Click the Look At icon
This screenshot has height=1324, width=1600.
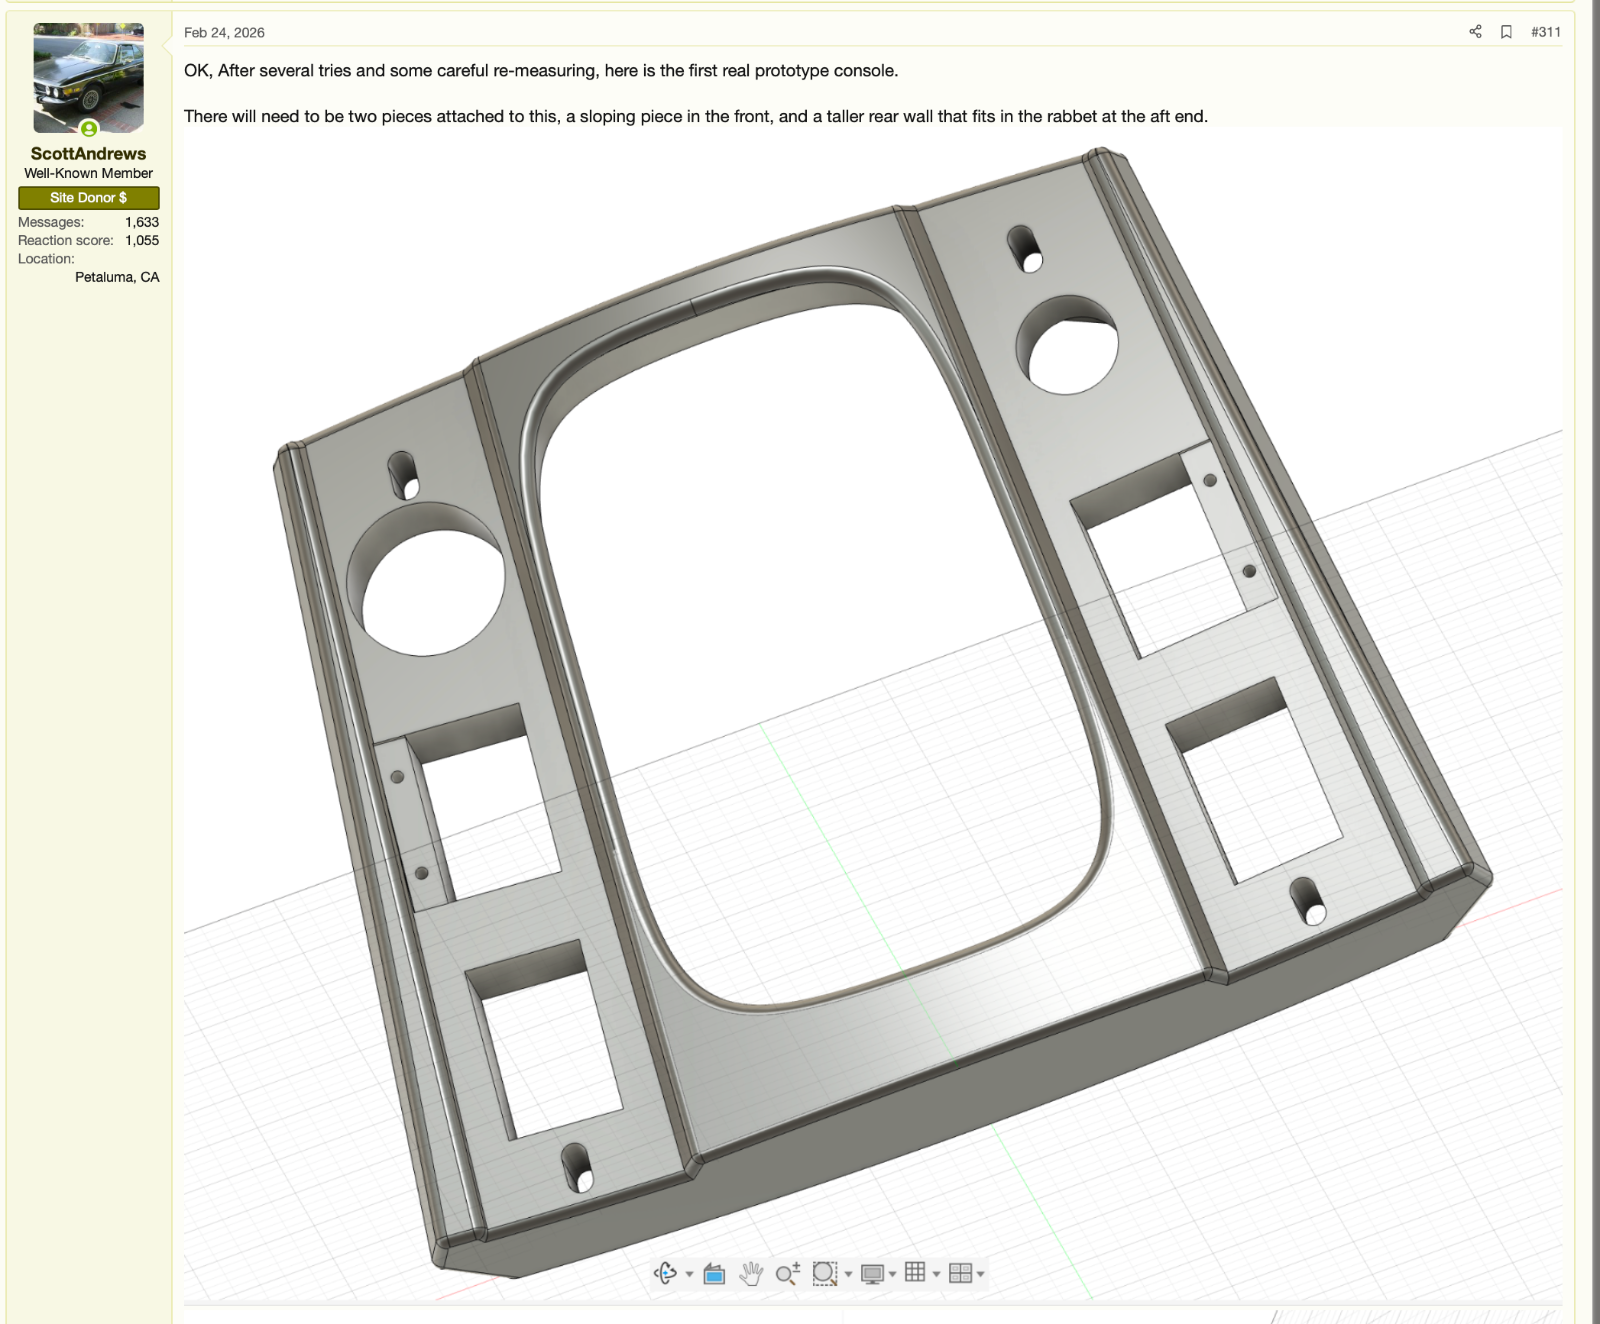coord(714,1273)
